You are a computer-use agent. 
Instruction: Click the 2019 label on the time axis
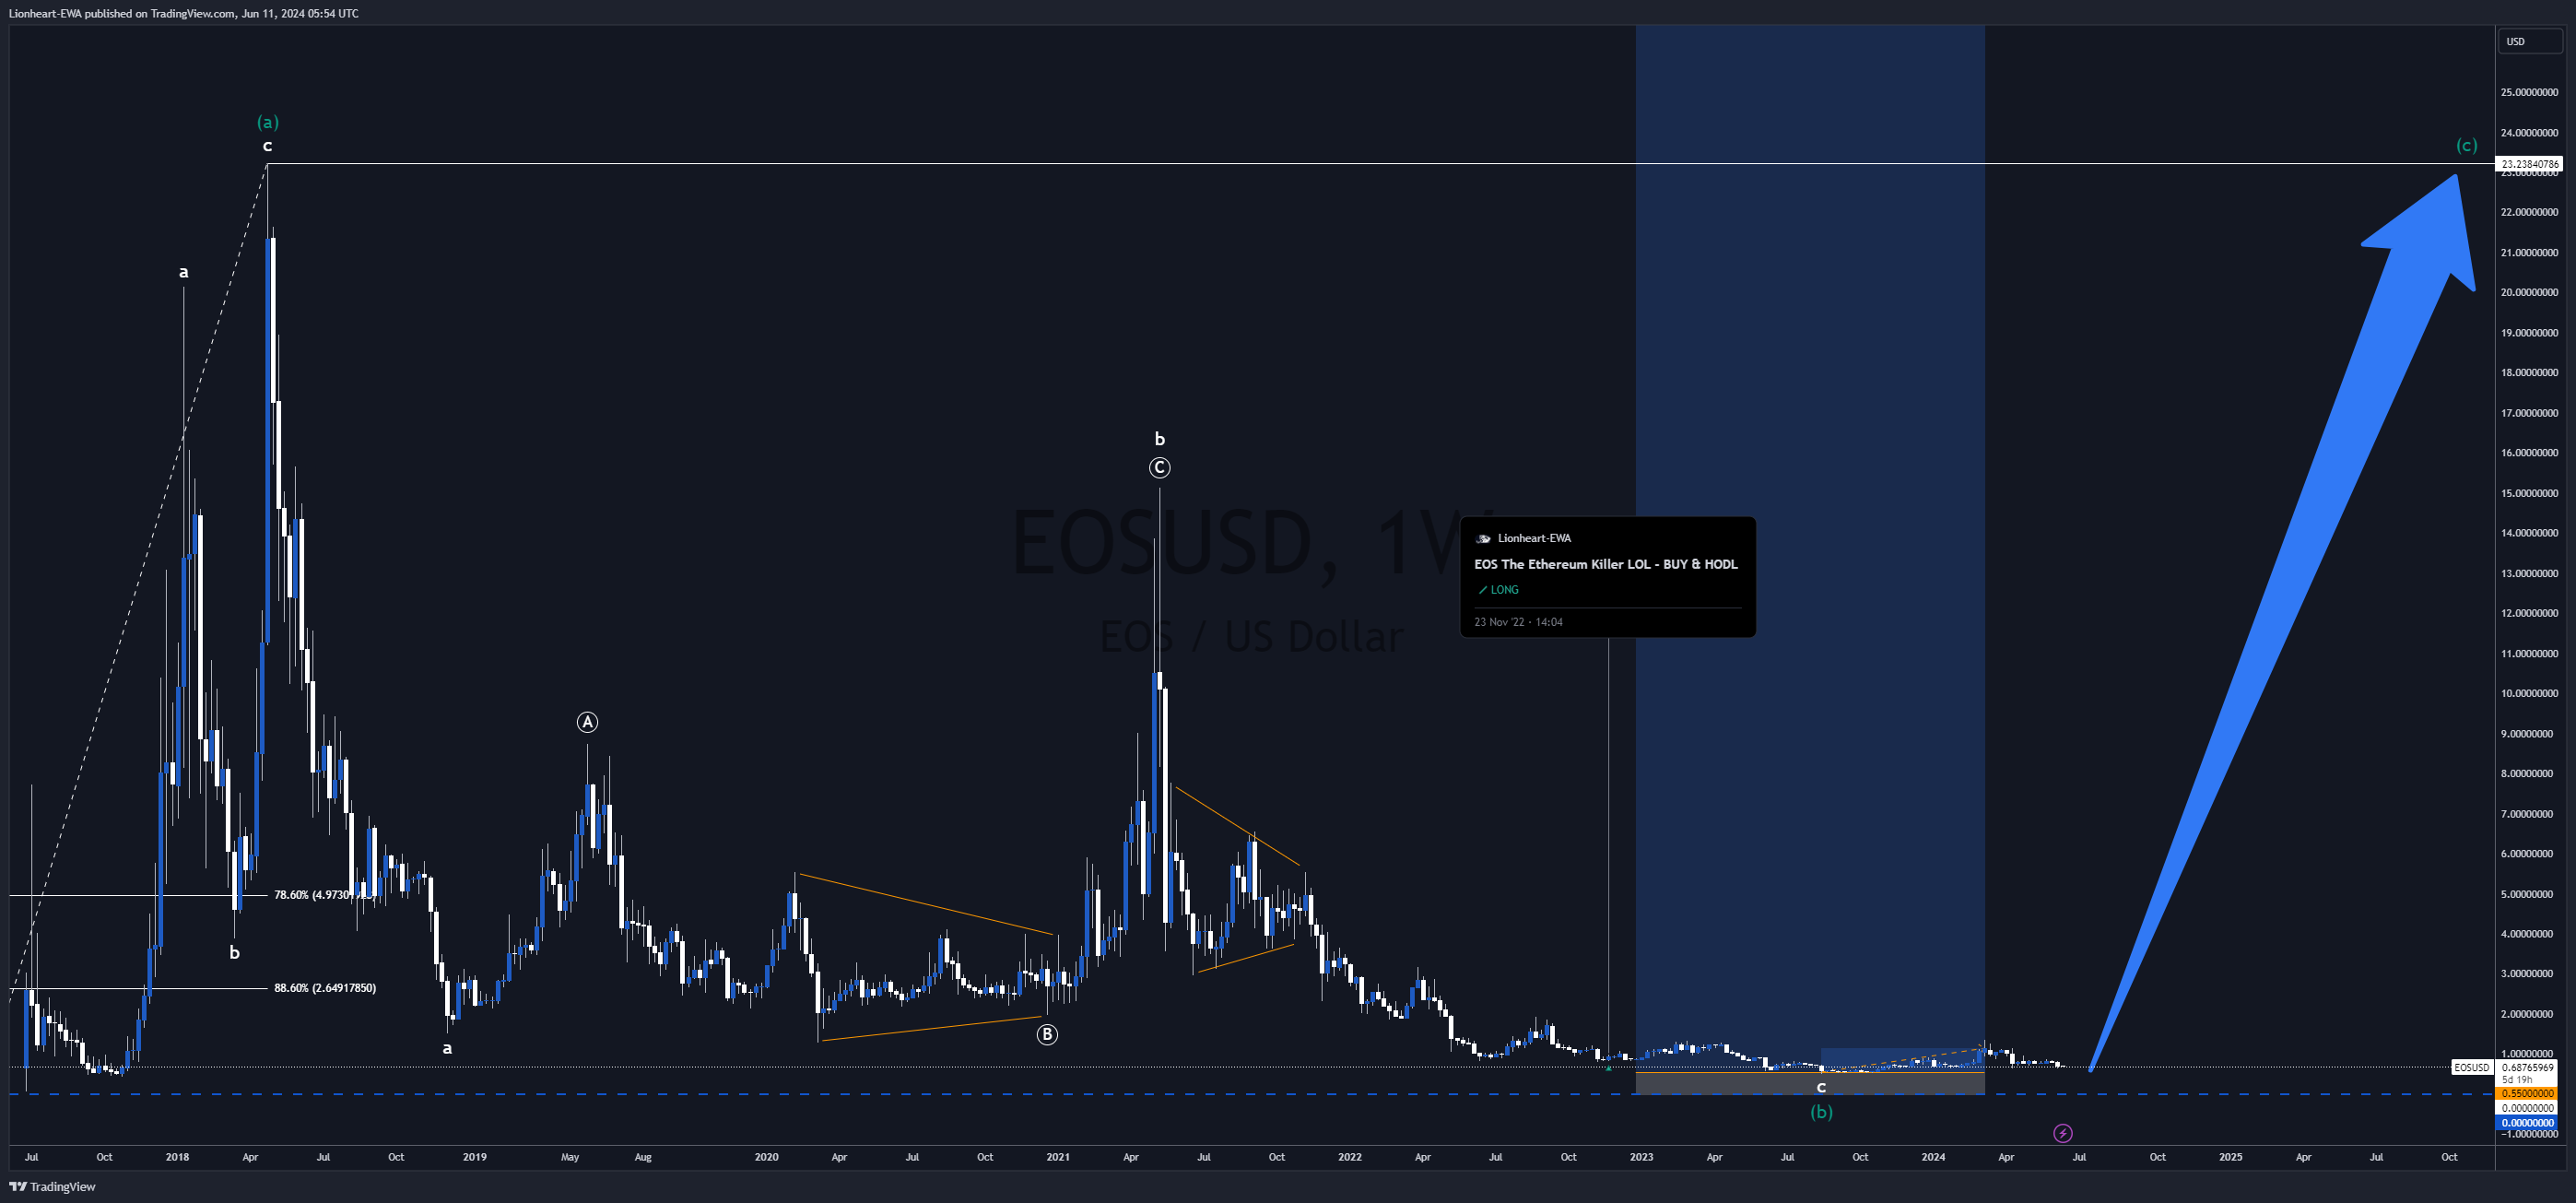pos(474,1157)
